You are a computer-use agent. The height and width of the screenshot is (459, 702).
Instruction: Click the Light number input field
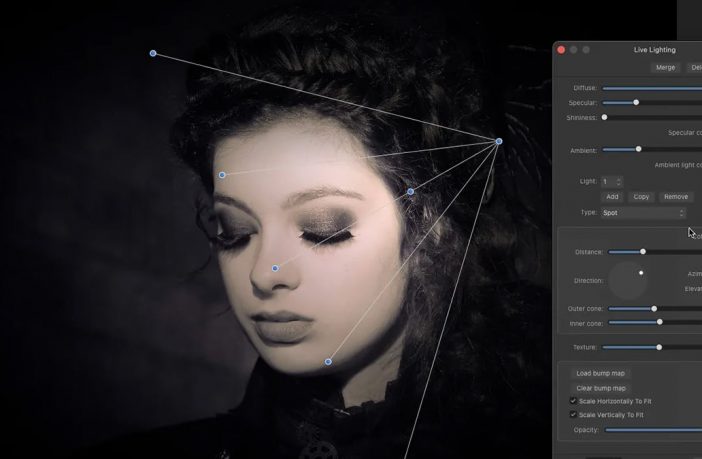[x=608, y=181]
